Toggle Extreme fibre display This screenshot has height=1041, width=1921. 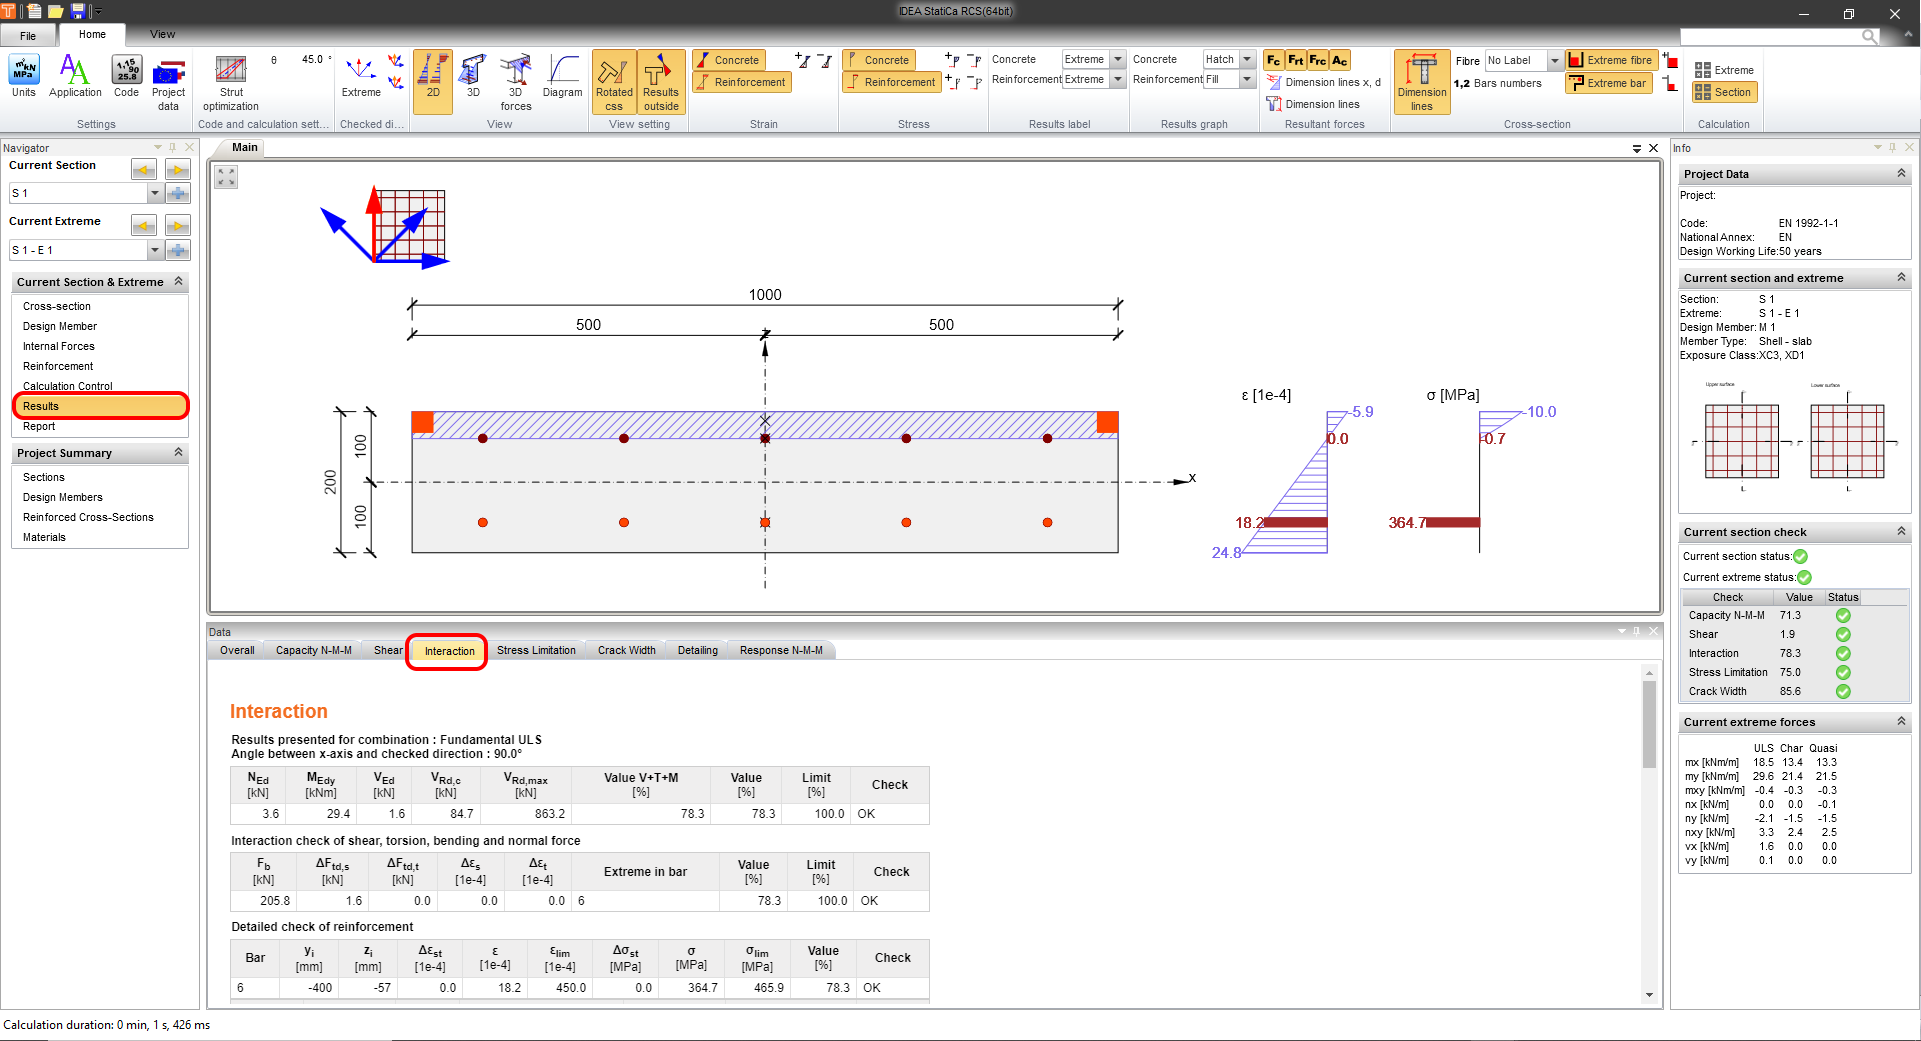click(x=1610, y=60)
